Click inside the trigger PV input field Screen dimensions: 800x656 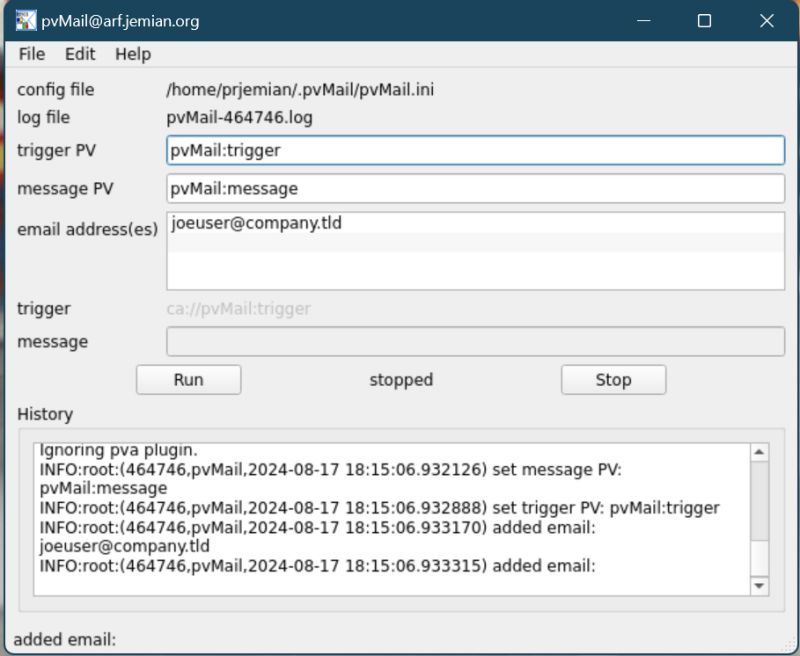pyautogui.click(x=400, y=150)
